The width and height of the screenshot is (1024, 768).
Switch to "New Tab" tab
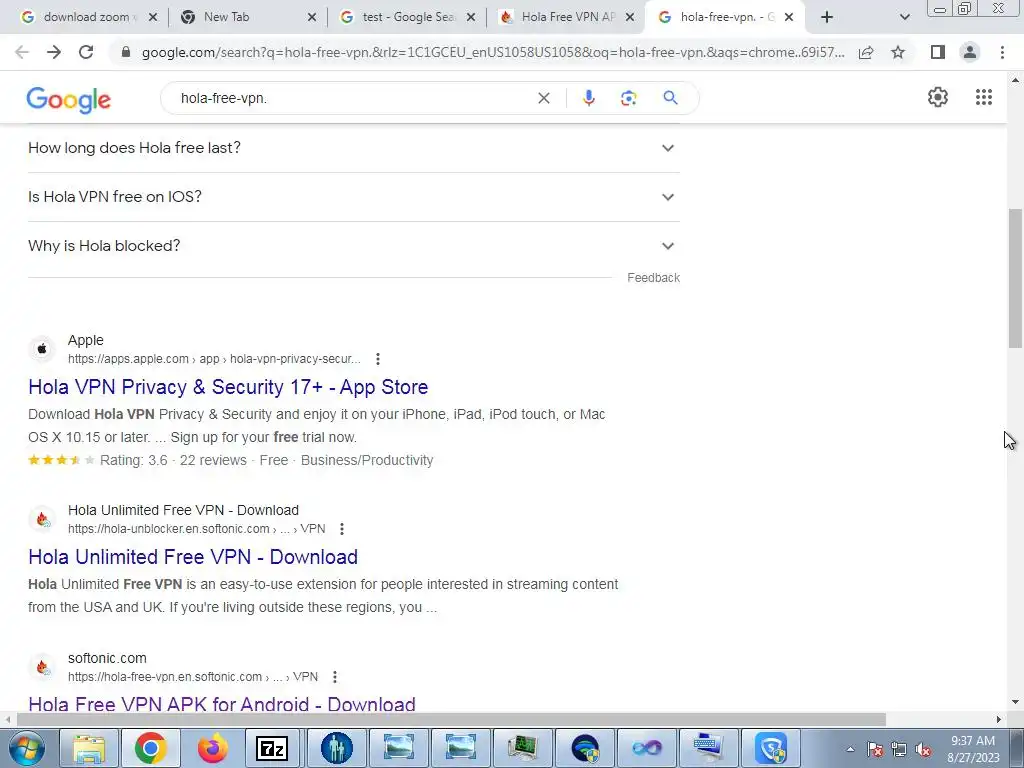pos(247,17)
